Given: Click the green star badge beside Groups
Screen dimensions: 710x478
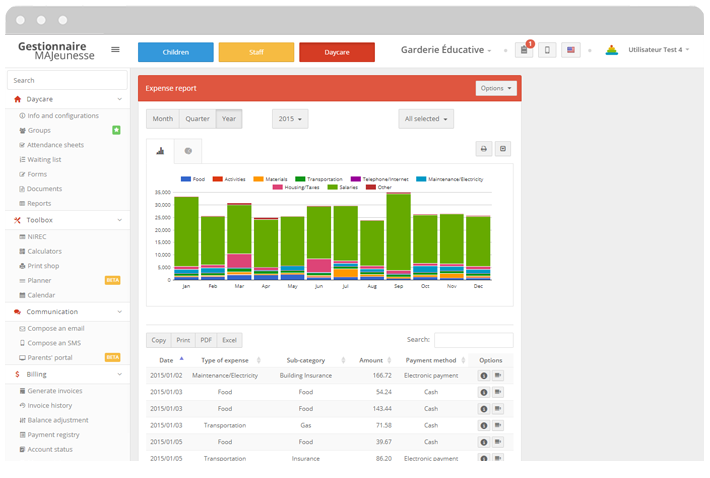Looking at the screenshot, I should [116, 130].
